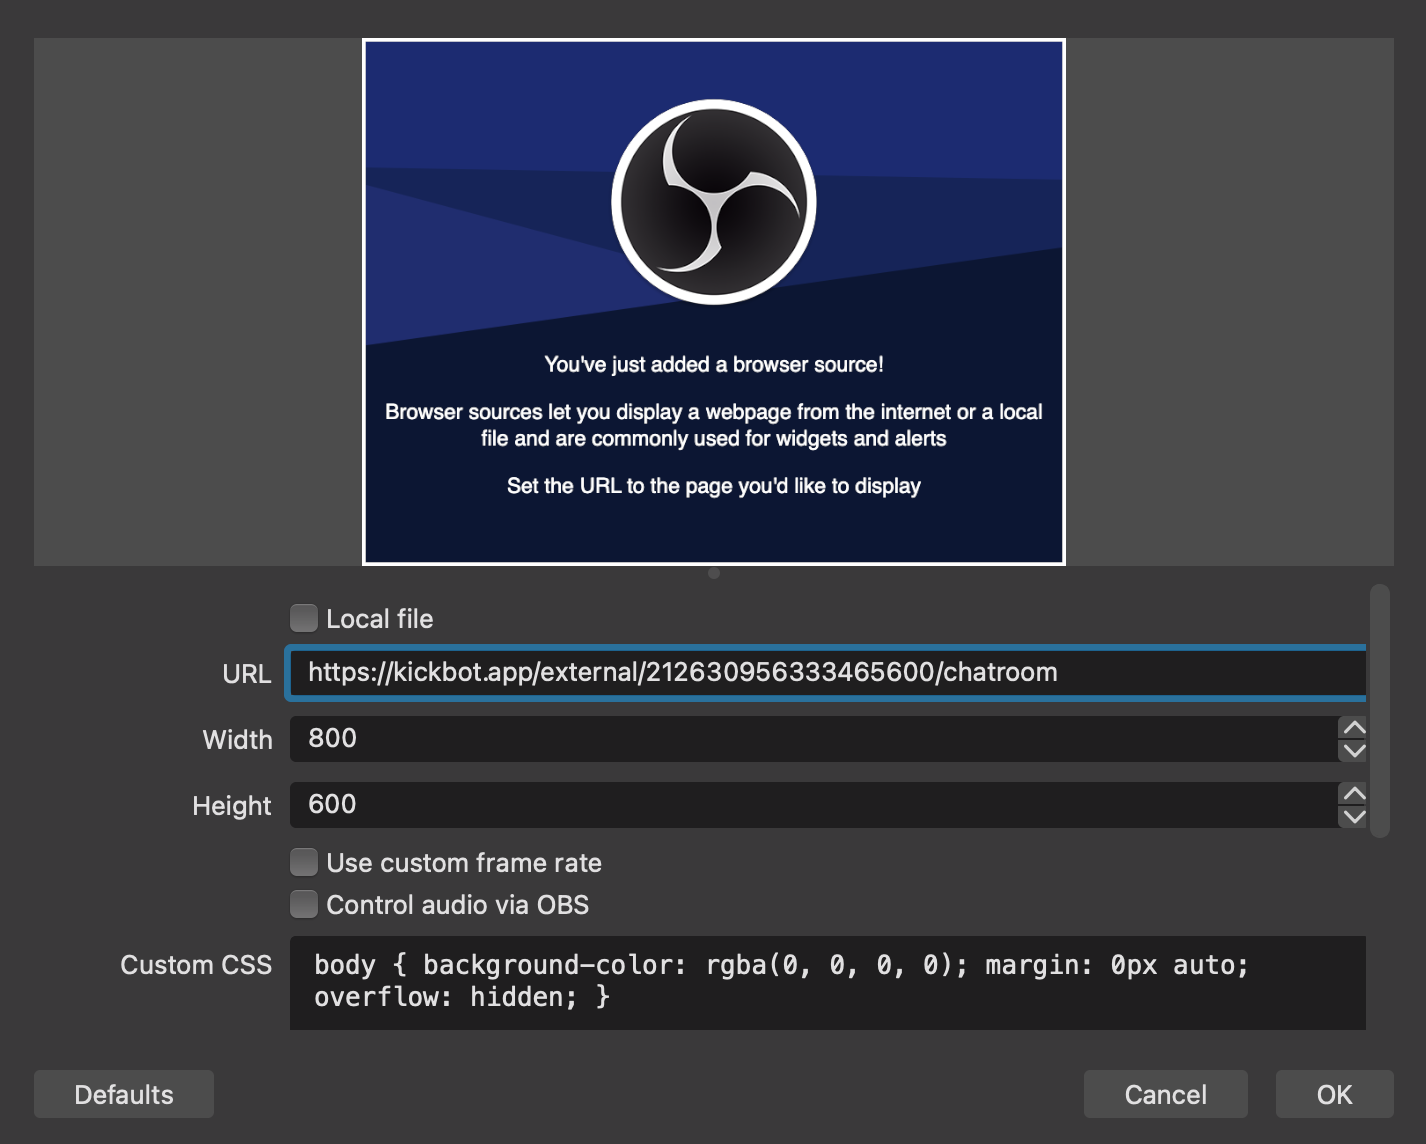Increment the Height value with the up arrow
The image size is (1426, 1144).
[x=1354, y=793]
